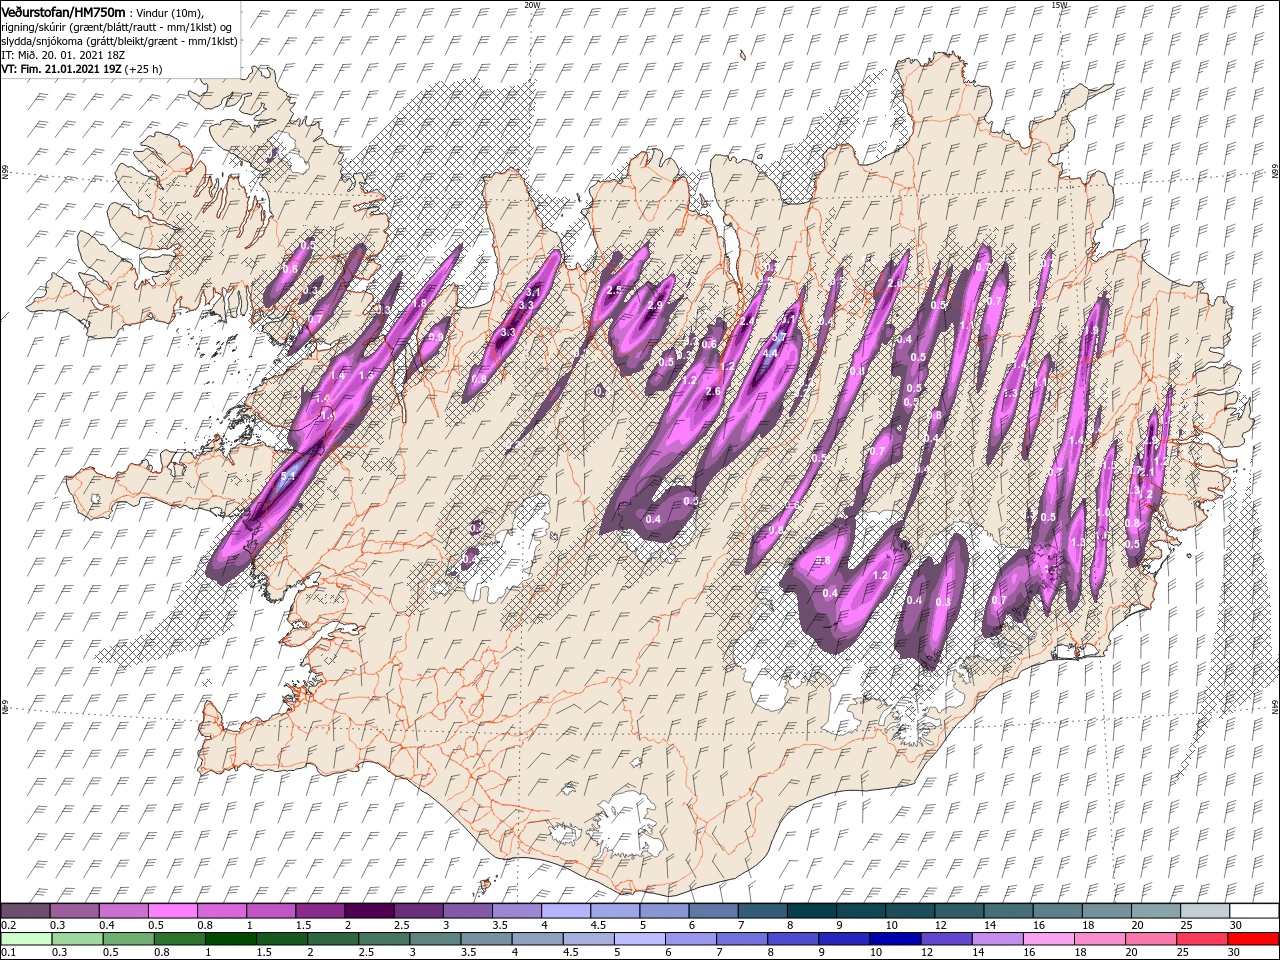
Task: Pick rain legend swatch between 7 and 8
Action: (742, 940)
